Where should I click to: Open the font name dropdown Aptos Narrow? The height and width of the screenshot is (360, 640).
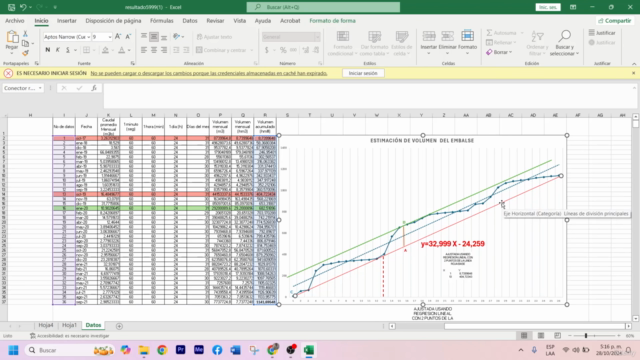(89, 37)
